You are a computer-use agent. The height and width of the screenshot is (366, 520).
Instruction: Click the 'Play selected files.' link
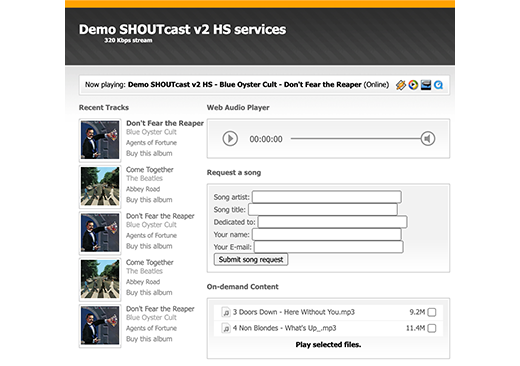pyautogui.click(x=328, y=345)
